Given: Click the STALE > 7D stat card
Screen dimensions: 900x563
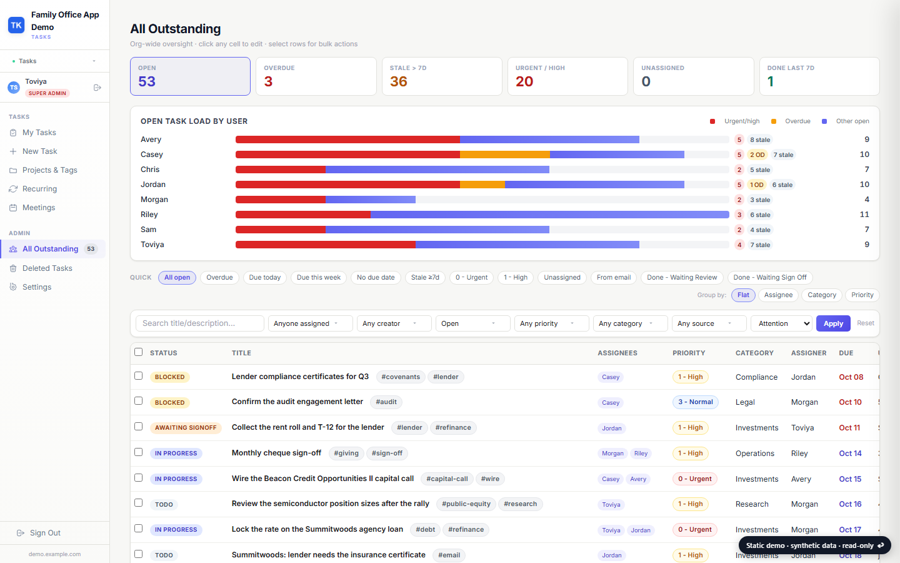Looking at the screenshot, I should pos(442,76).
